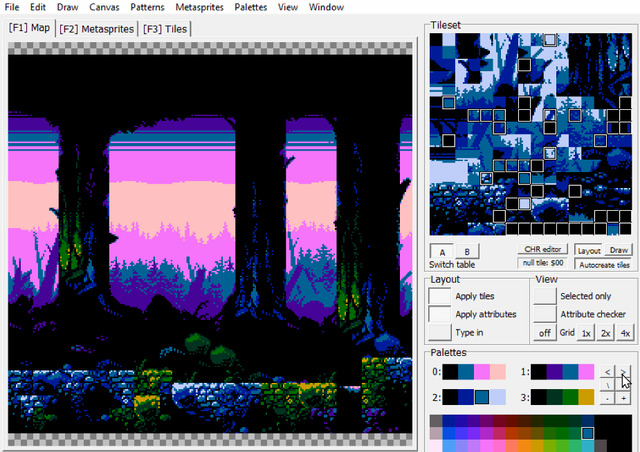Toggle the Apply tiles option
640x452 pixels.
[x=439, y=296]
